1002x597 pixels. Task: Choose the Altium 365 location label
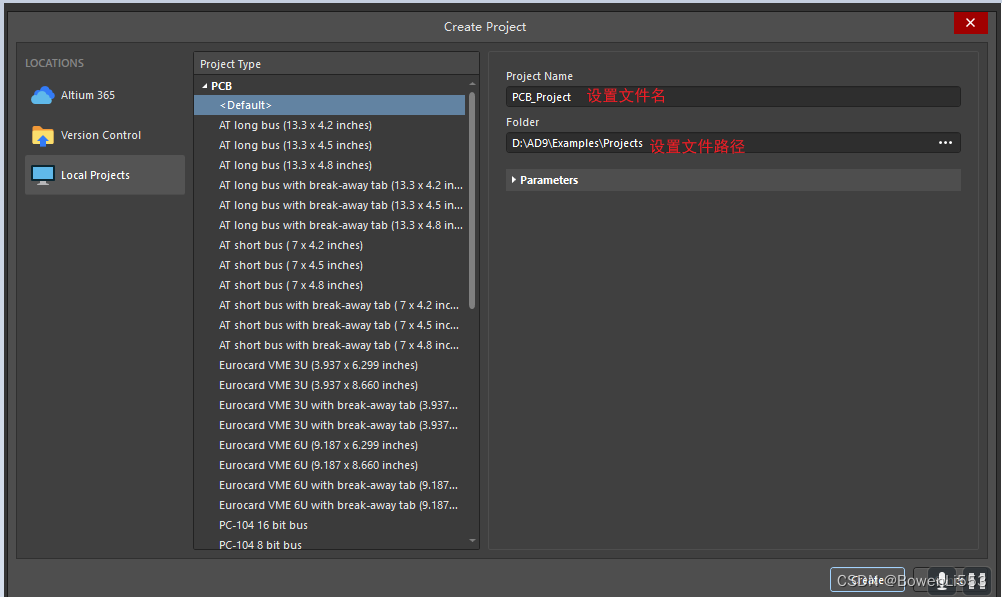(88, 95)
